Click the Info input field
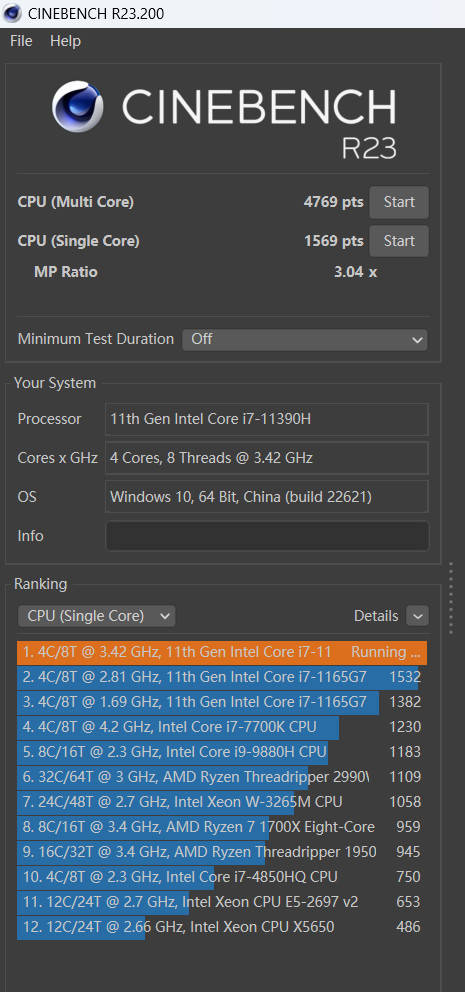Screen dimensions: 465x992 (267, 536)
